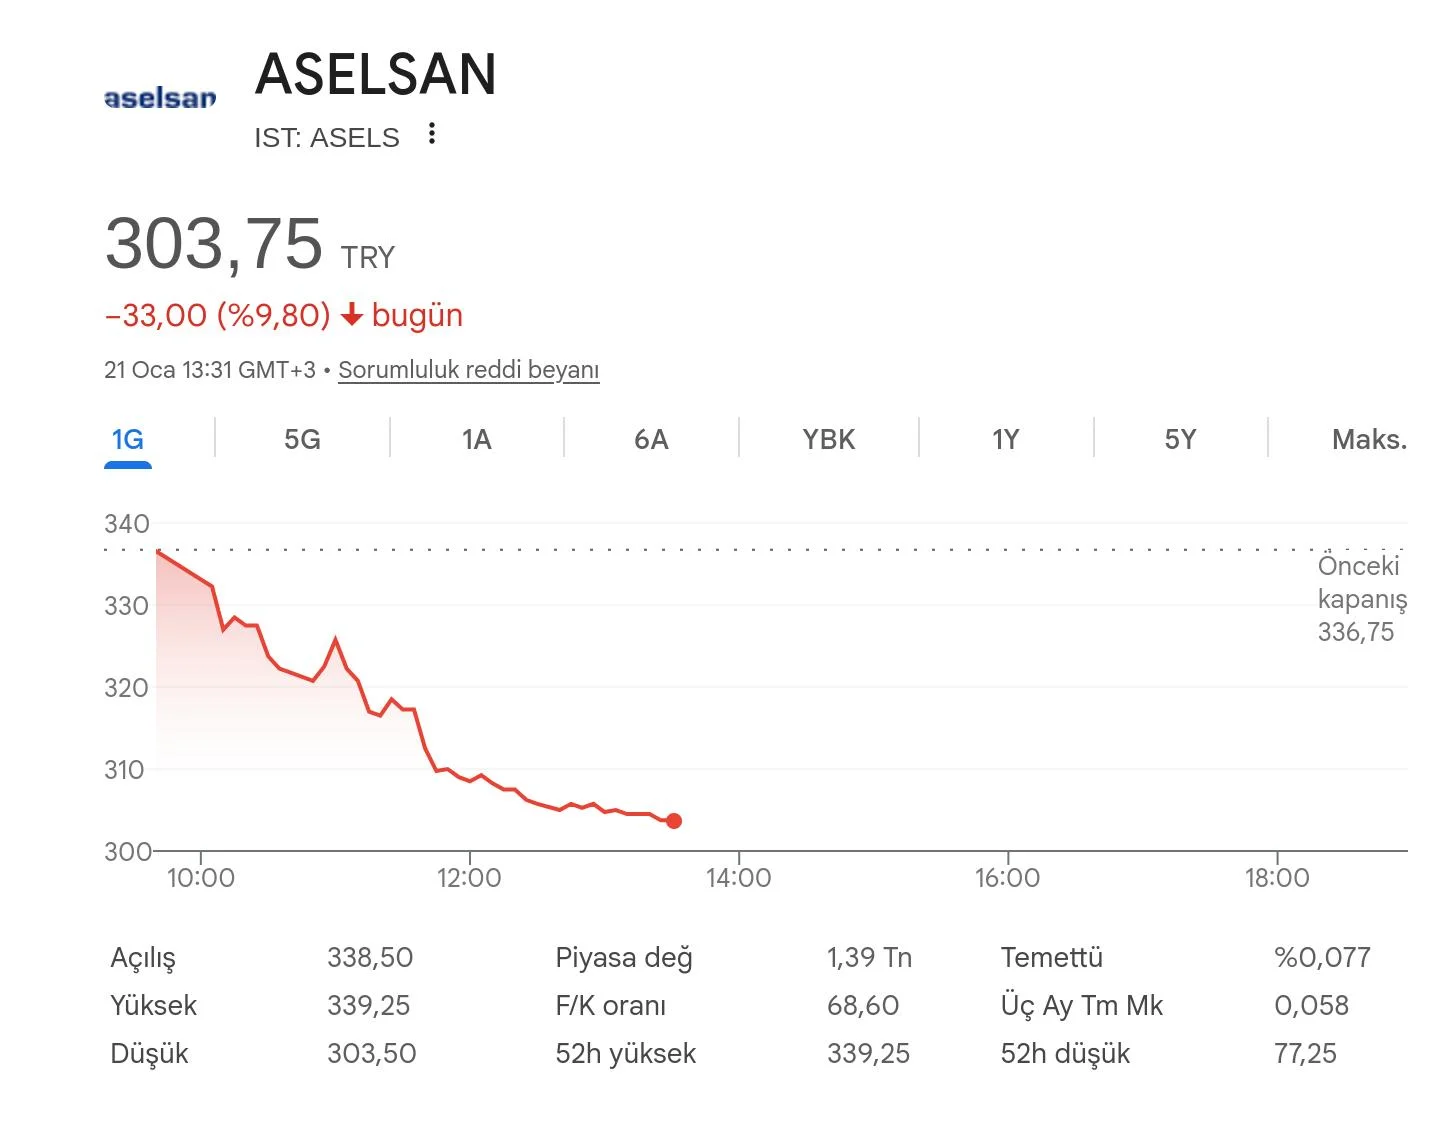This screenshot has width=1436, height=1141.
Task: Switch to the 5G range tab
Action: pos(302,440)
